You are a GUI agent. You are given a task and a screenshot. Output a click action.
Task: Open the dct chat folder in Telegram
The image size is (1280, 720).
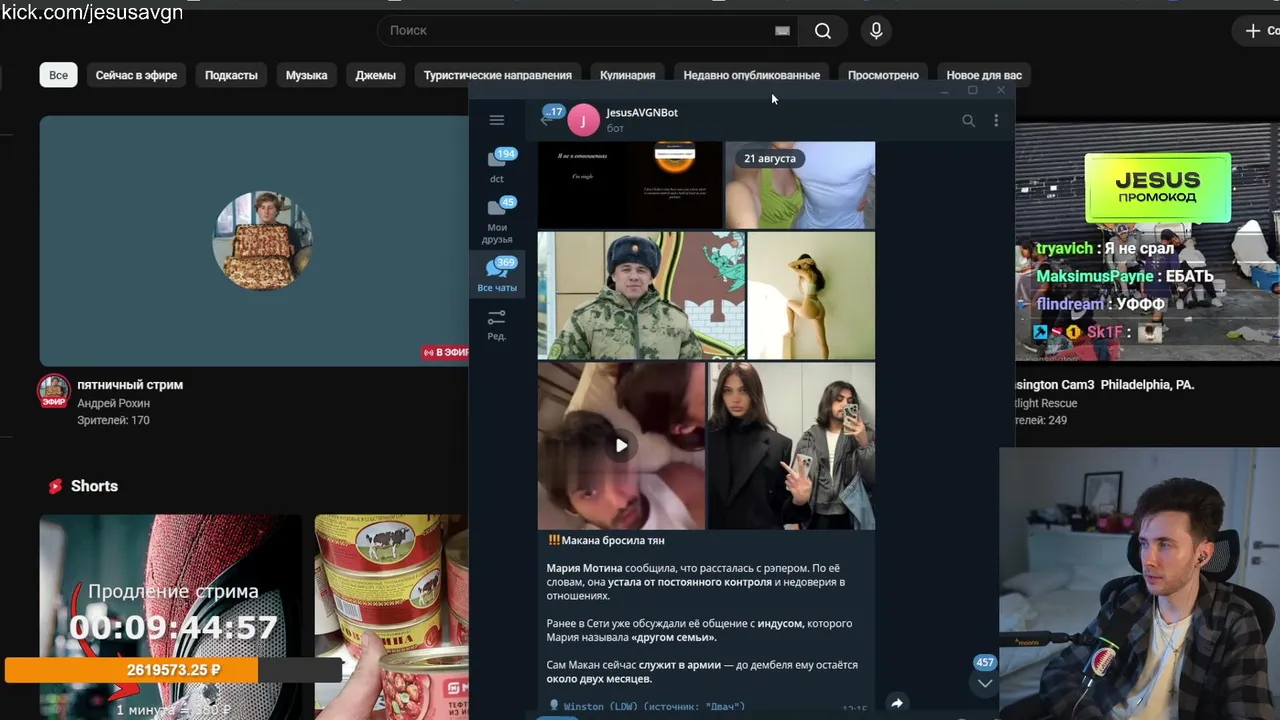click(x=497, y=166)
